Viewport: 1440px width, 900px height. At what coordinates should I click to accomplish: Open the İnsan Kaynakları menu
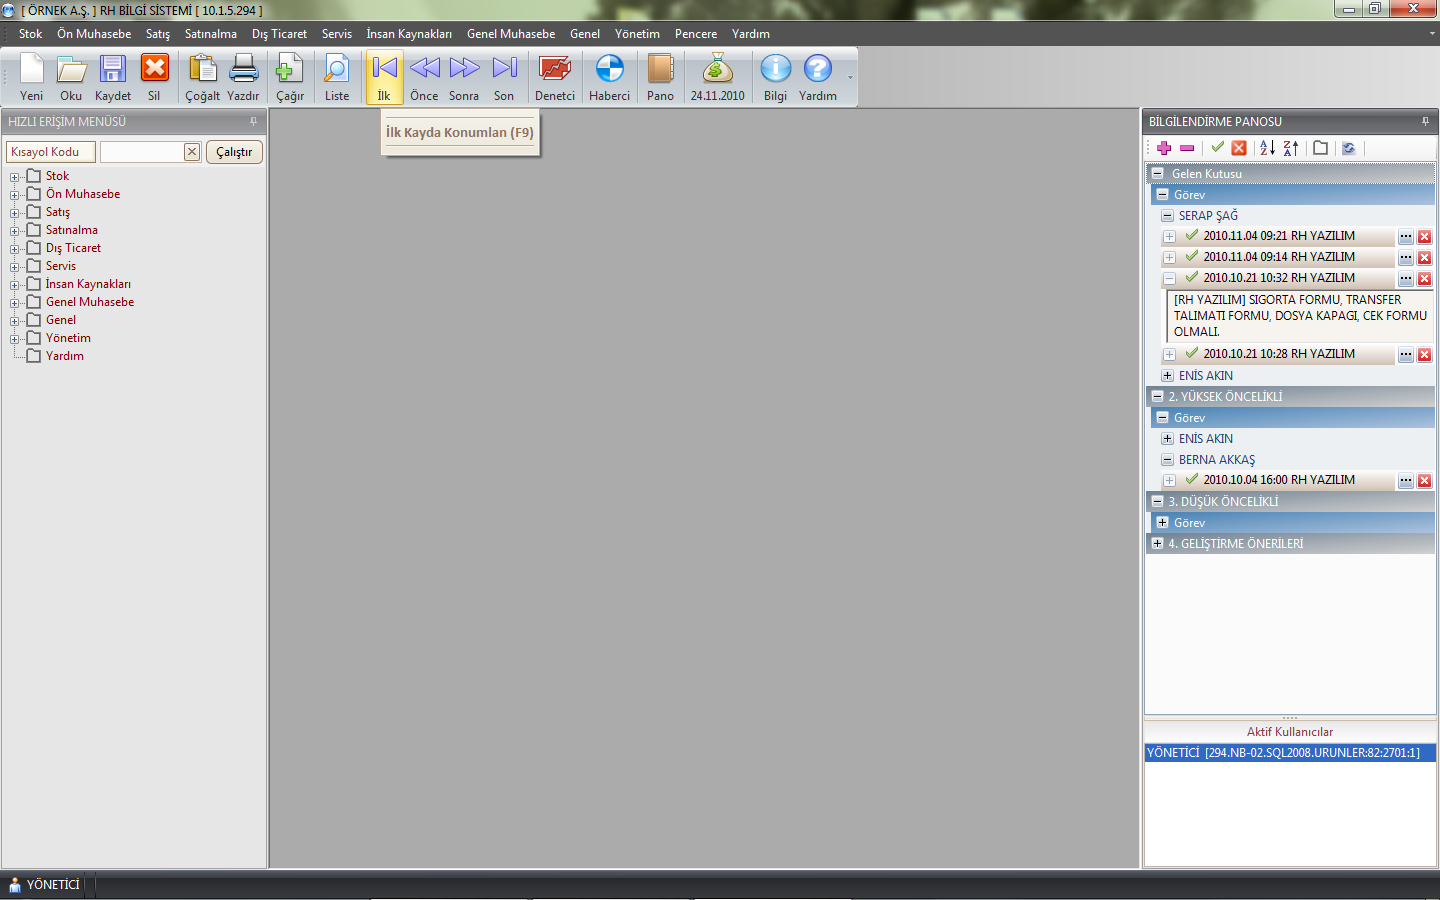pyautogui.click(x=408, y=34)
